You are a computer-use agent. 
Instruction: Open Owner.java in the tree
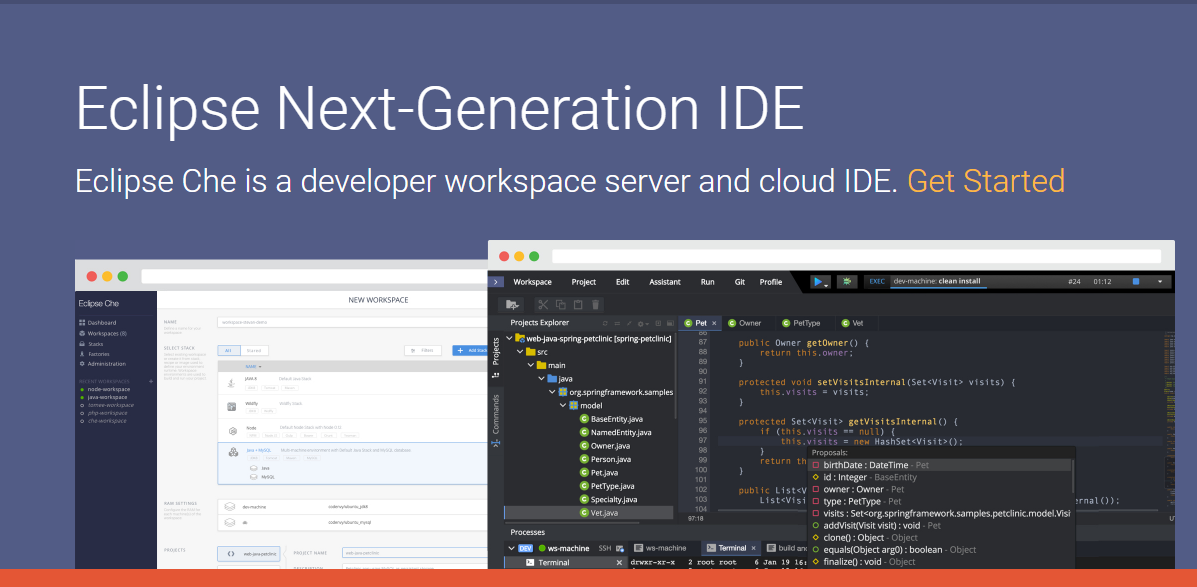(x=605, y=446)
